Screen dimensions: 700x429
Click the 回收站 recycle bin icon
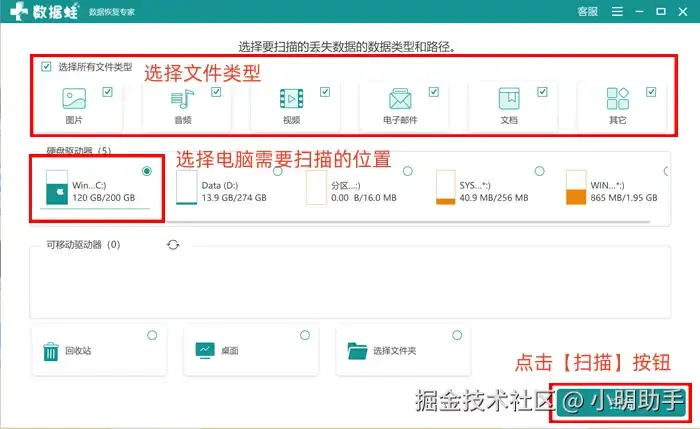(51, 351)
